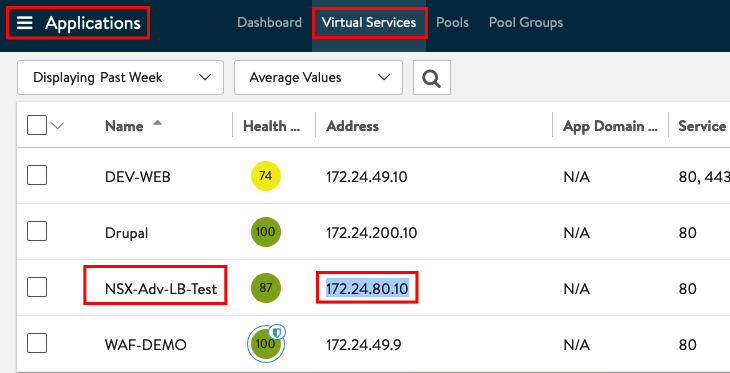The height and width of the screenshot is (373, 730).
Task: Click the Drupal service port 80
Action: [x=688, y=233]
